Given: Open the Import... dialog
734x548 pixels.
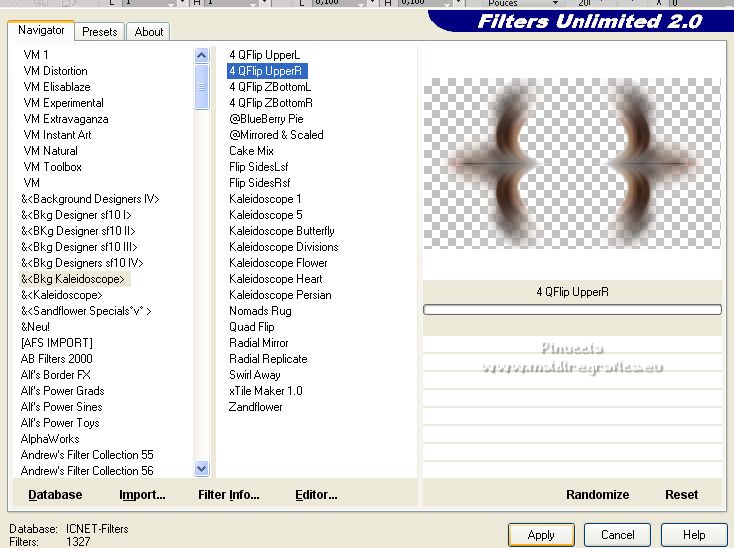Looking at the screenshot, I should 142,495.
